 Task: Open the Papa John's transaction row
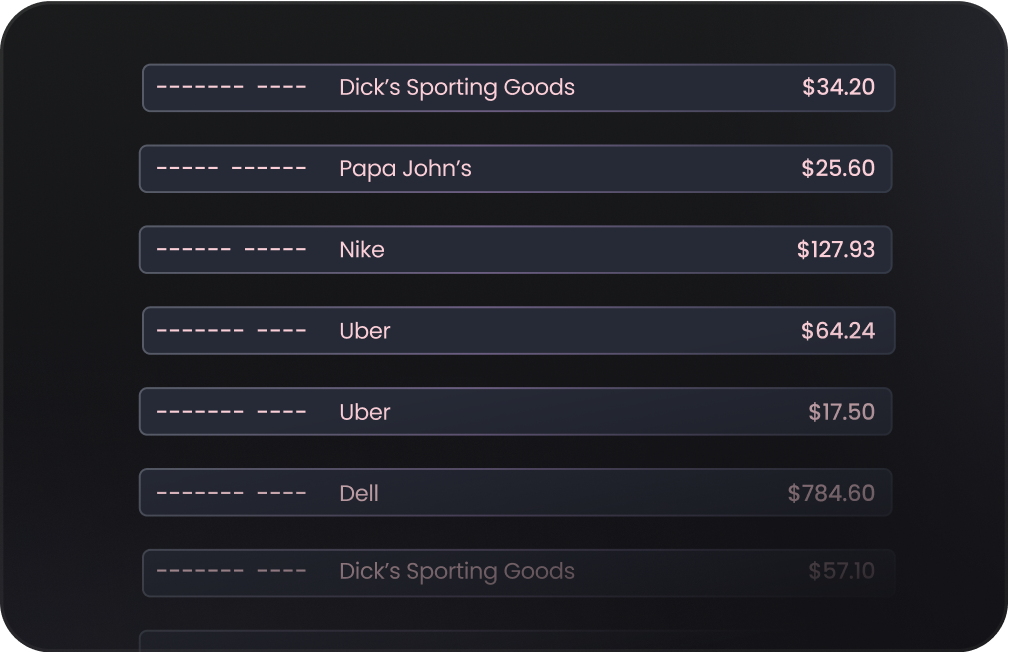coord(515,169)
